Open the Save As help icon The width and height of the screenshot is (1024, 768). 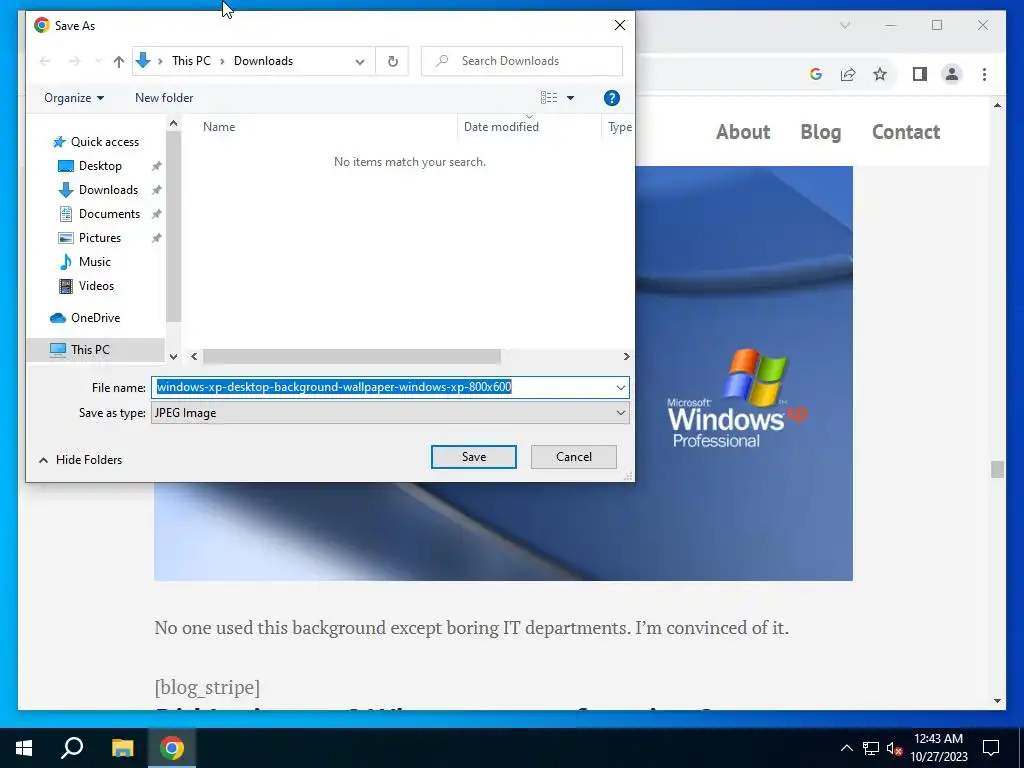coord(611,98)
